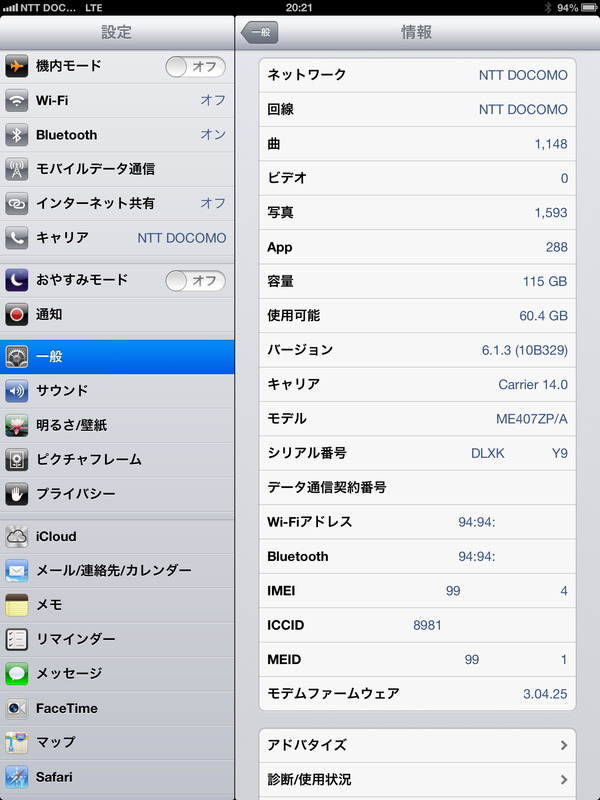Tap the Maps (マップ) icon

coord(16,742)
